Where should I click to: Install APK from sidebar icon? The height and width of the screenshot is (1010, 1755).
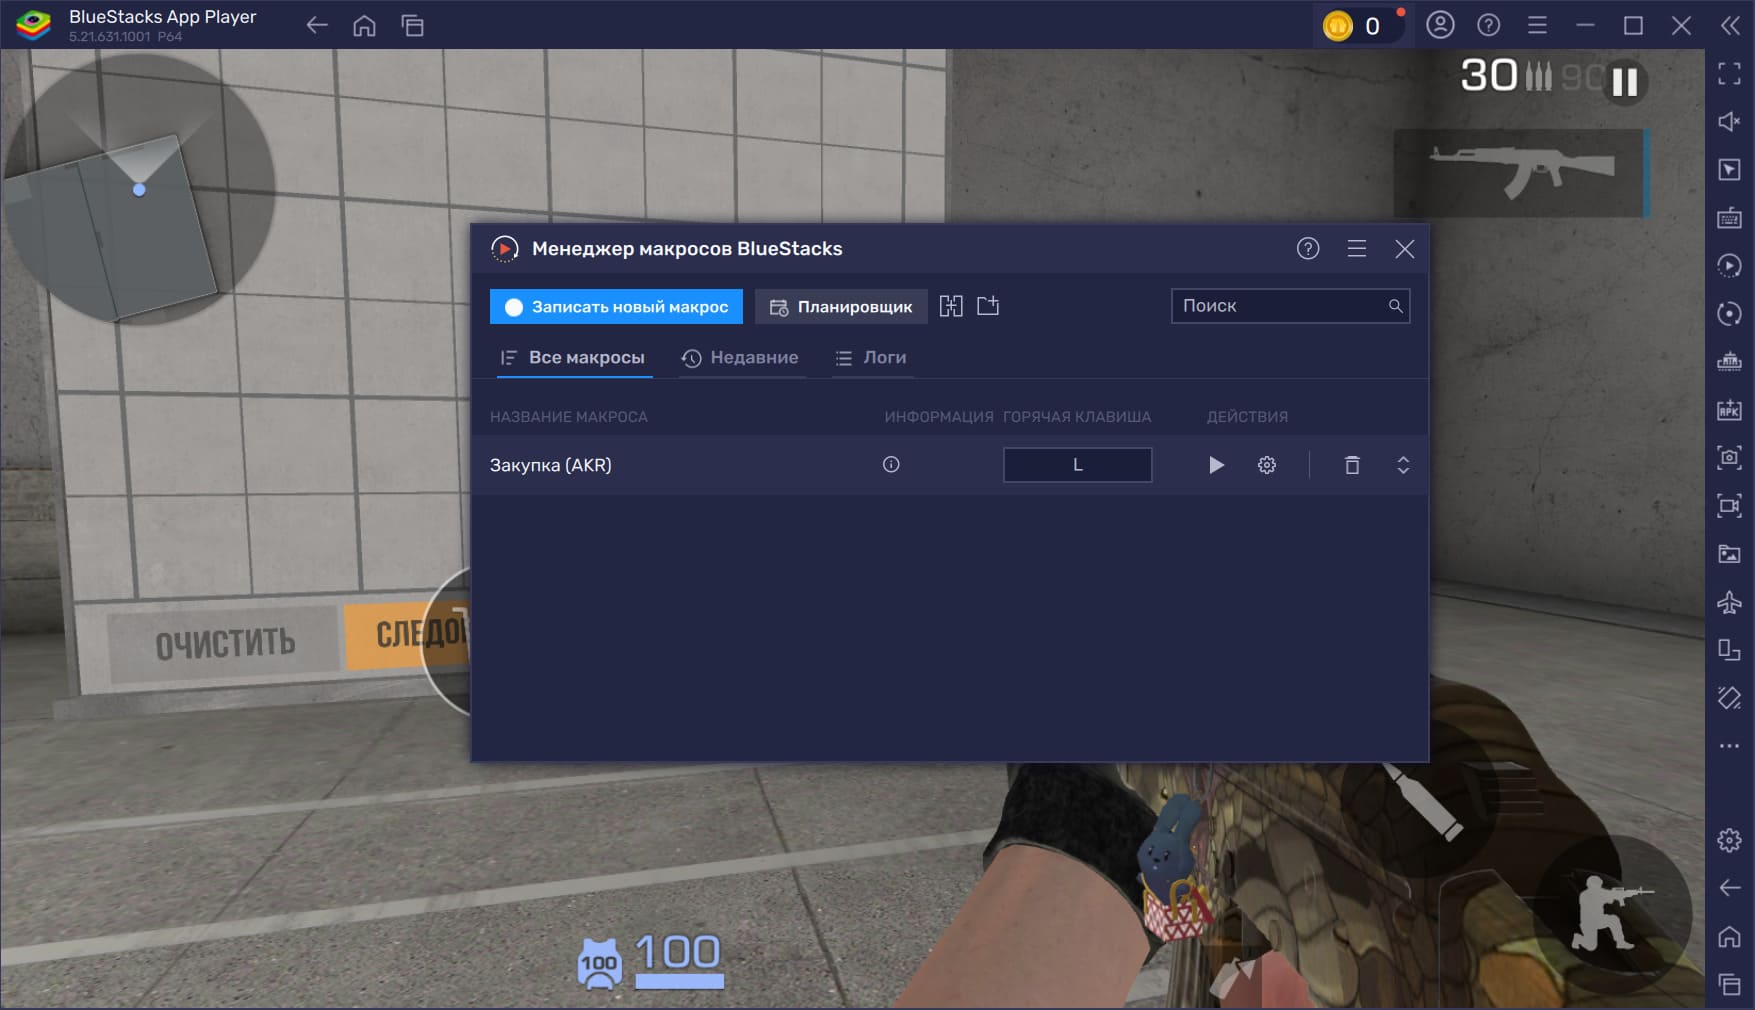click(x=1729, y=409)
